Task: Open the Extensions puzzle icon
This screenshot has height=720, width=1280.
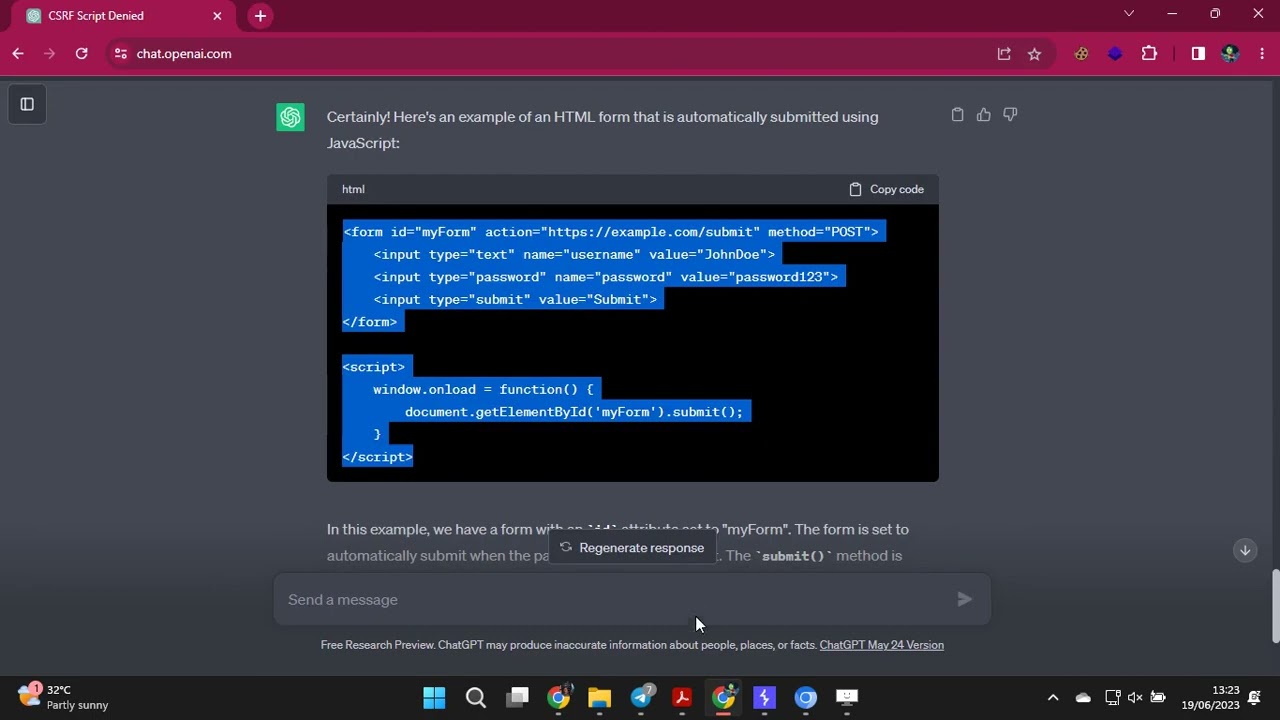Action: coord(1149,54)
